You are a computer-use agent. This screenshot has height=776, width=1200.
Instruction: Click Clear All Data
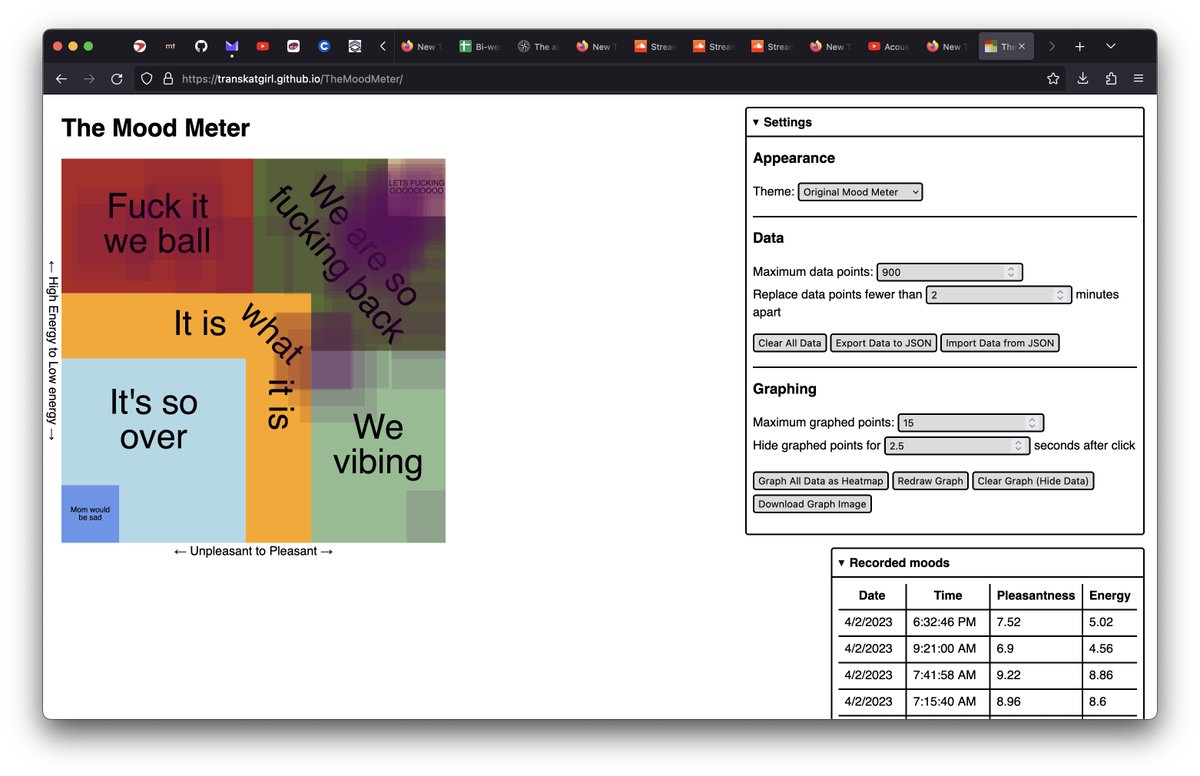pyautogui.click(x=789, y=343)
